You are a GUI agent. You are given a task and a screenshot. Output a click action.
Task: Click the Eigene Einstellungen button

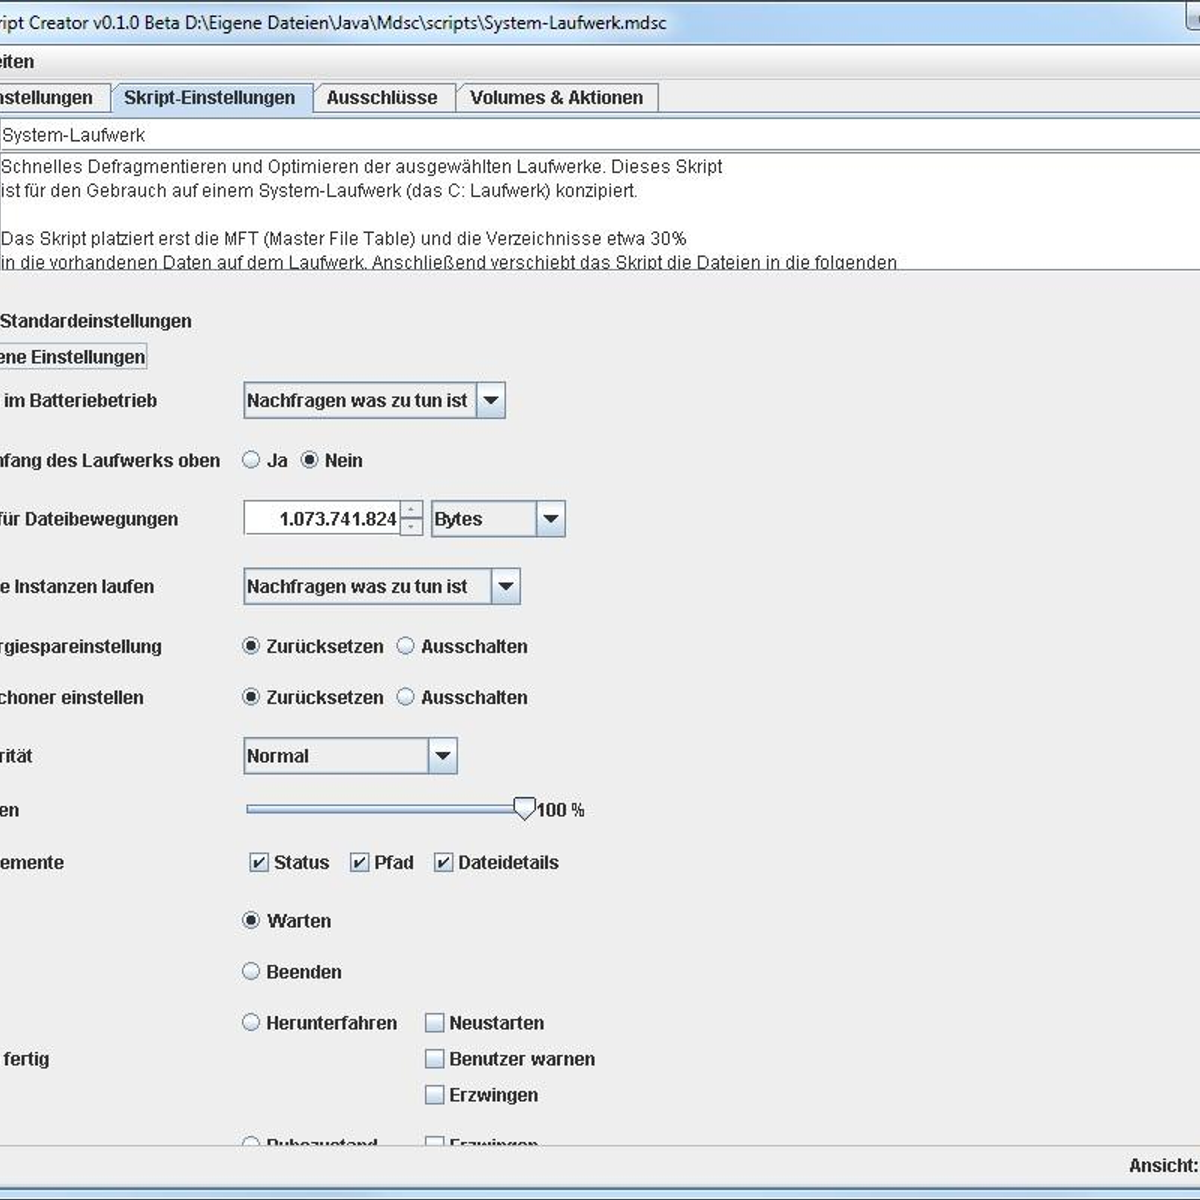point(73,357)
